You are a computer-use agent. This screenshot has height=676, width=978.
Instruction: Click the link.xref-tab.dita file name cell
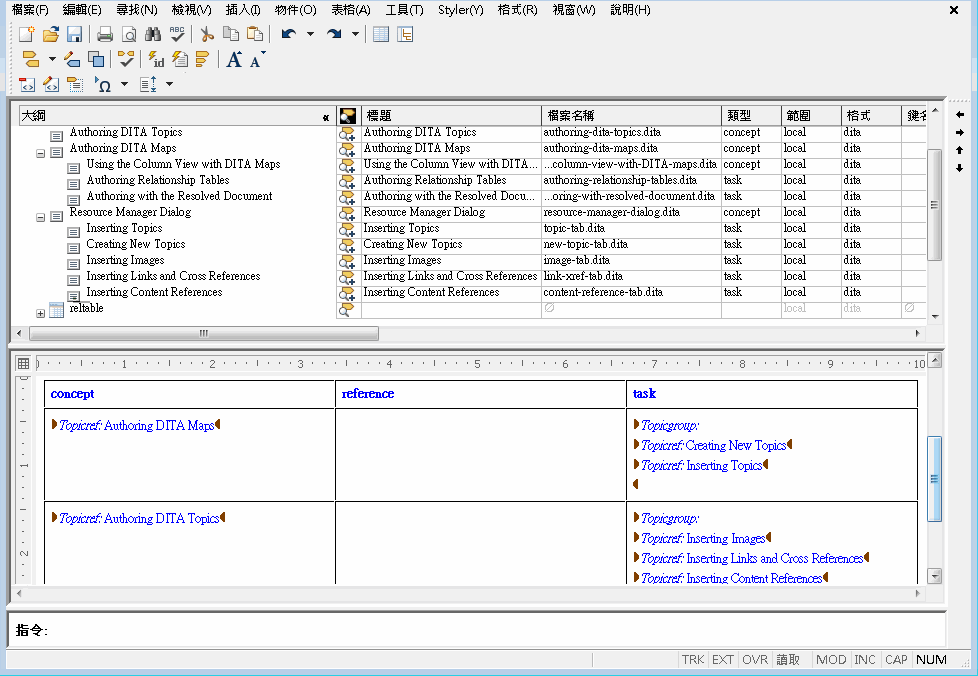point(631,276)
